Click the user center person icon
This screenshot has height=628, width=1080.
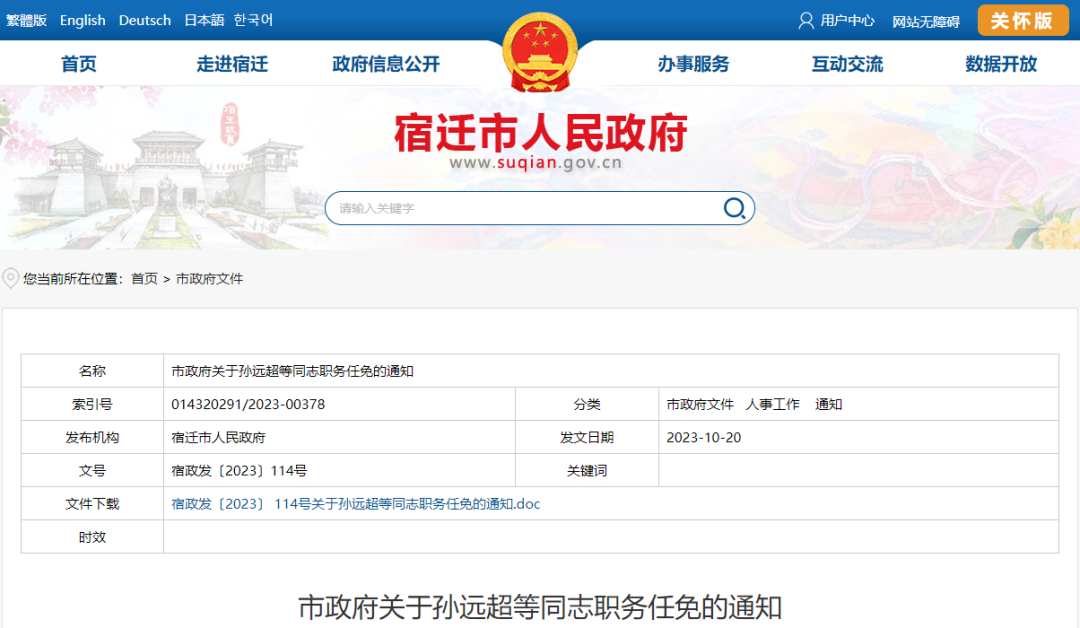(x=806, y=21)
